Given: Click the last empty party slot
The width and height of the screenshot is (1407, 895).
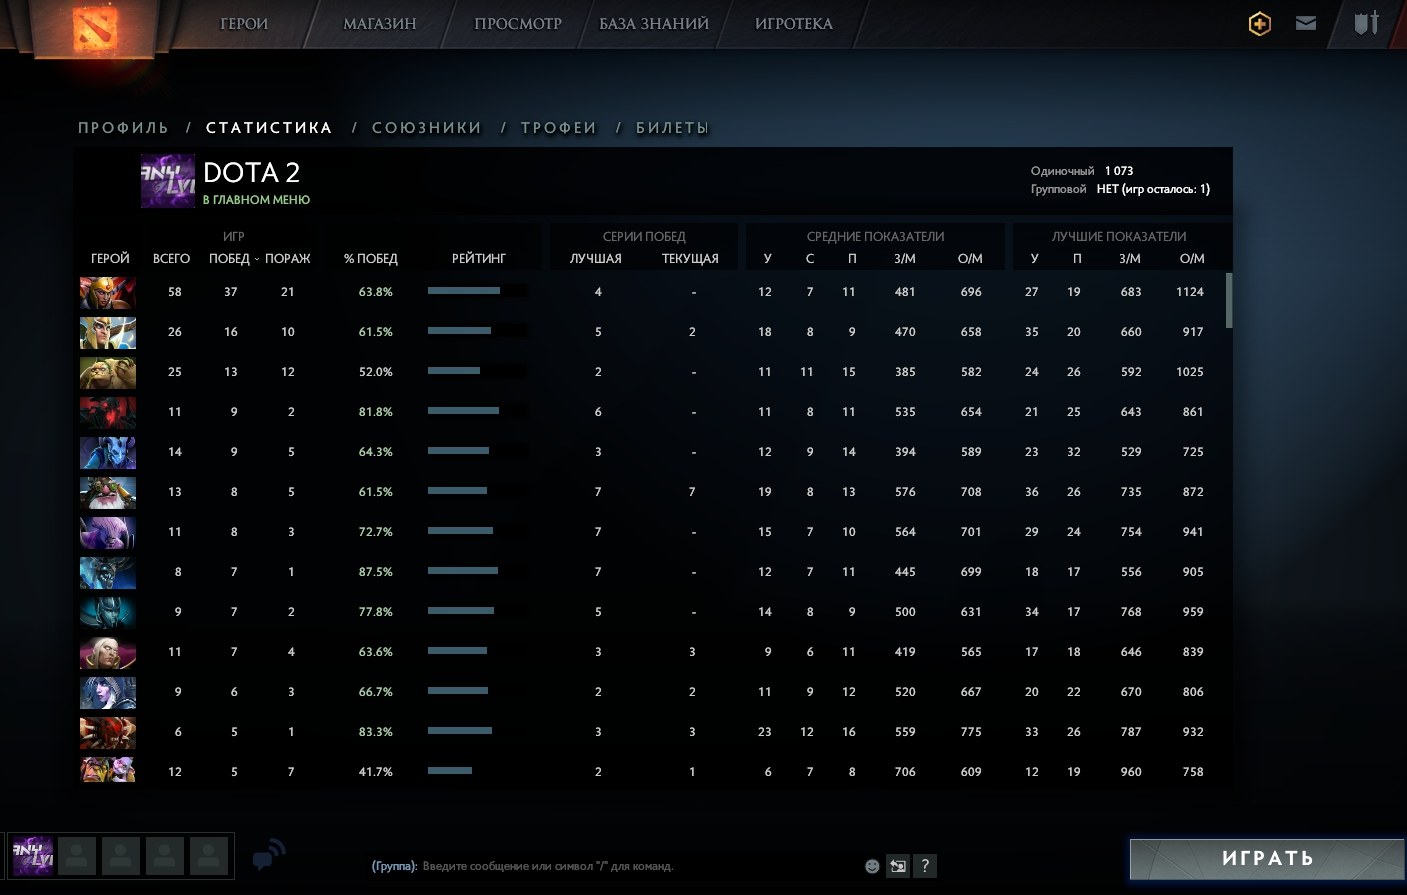Looking at the screenshot, I should click(209, 856).
